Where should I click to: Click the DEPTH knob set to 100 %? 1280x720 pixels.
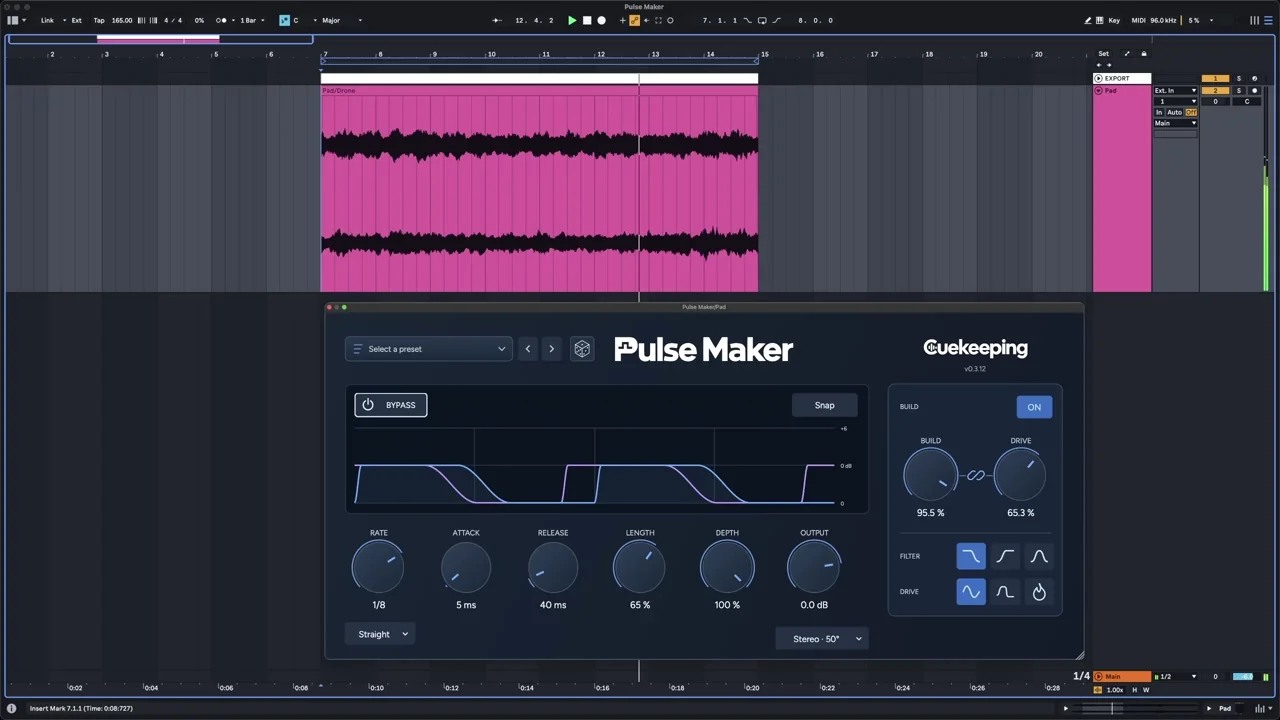727,568
